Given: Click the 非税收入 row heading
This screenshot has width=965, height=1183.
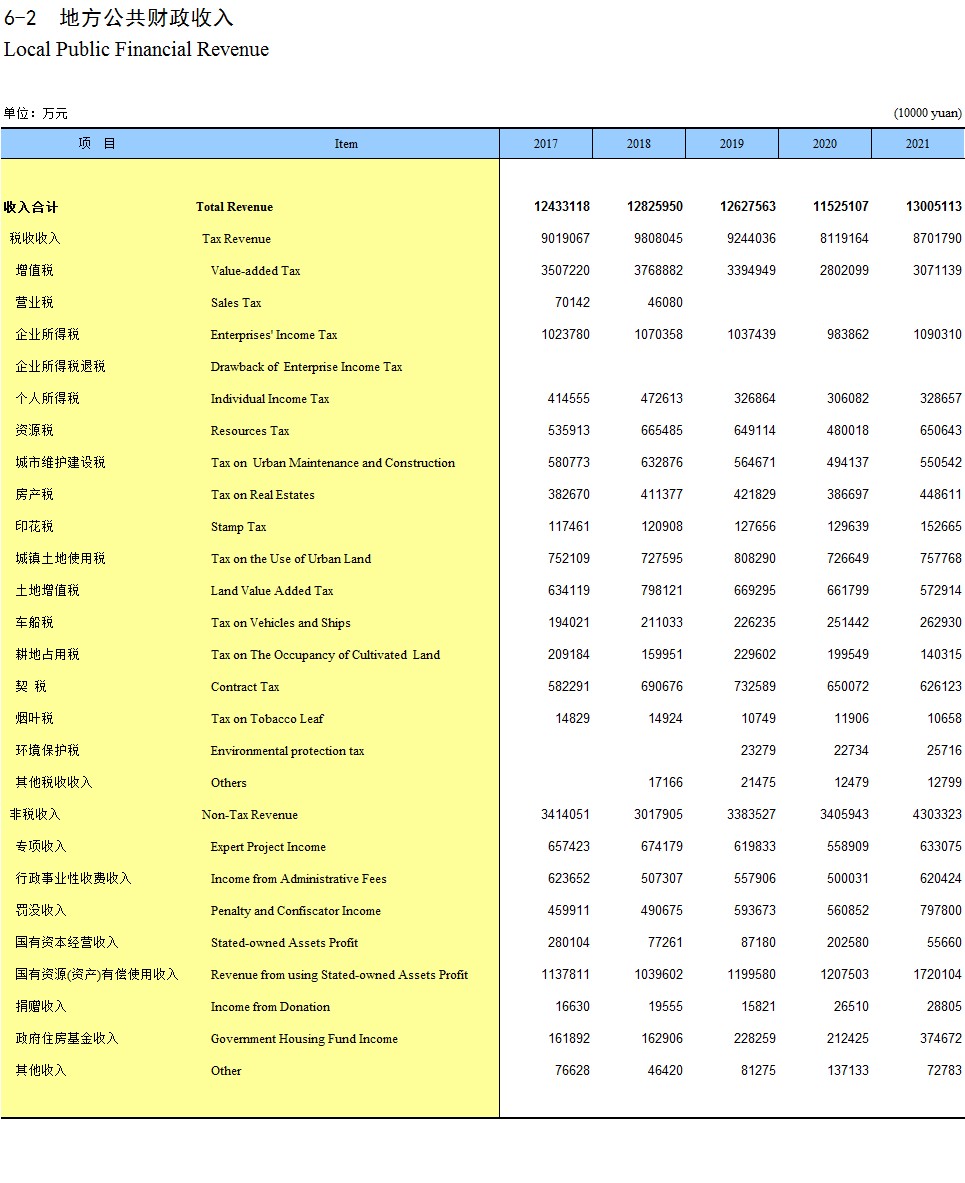Looking at the screenshot, I should pyautogui.click(x=35, y=814).
